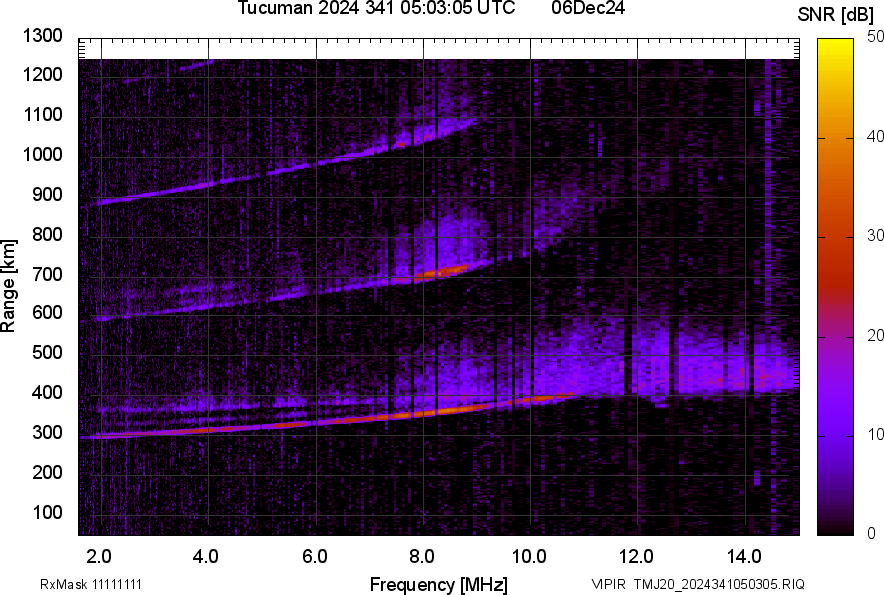
Task: Click the file name 'TMJ20_2024341050305.RIQ'
Action: coord(719,584)
